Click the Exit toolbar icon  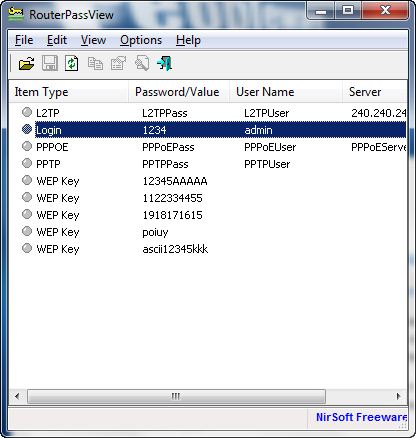pyautogui.click(x=165, y=63)
